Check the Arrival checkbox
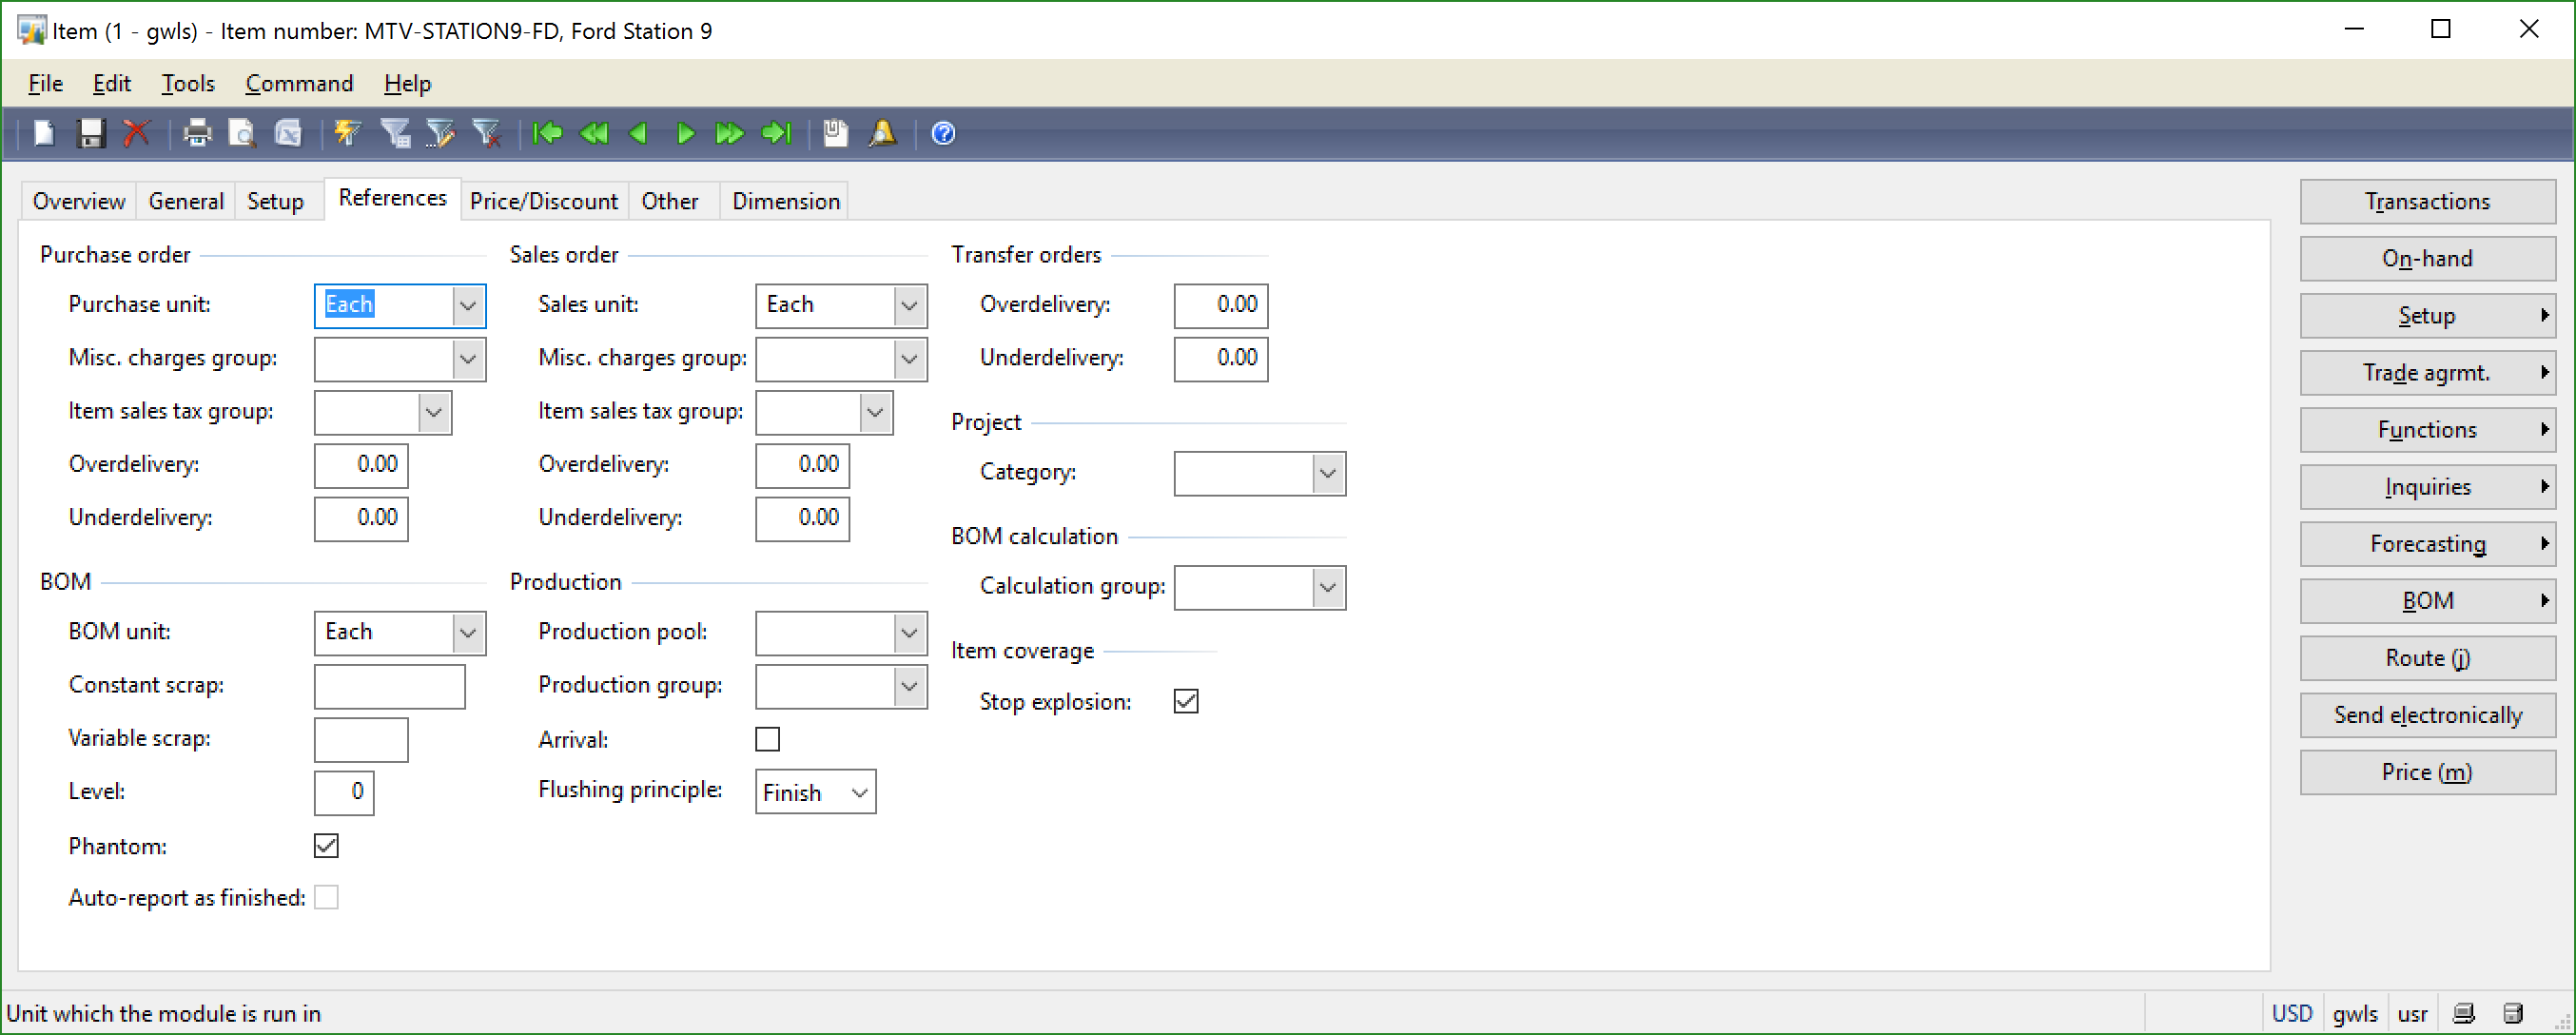Screen dimensions: 2576x1035 point(768,739)
